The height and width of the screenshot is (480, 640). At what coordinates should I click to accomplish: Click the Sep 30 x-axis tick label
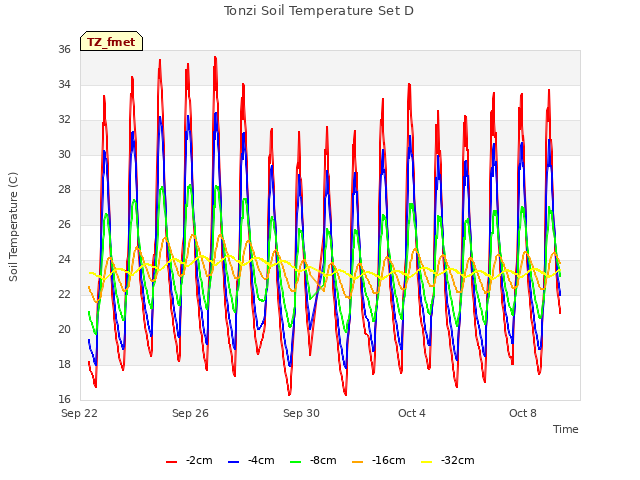coord(301,413)
